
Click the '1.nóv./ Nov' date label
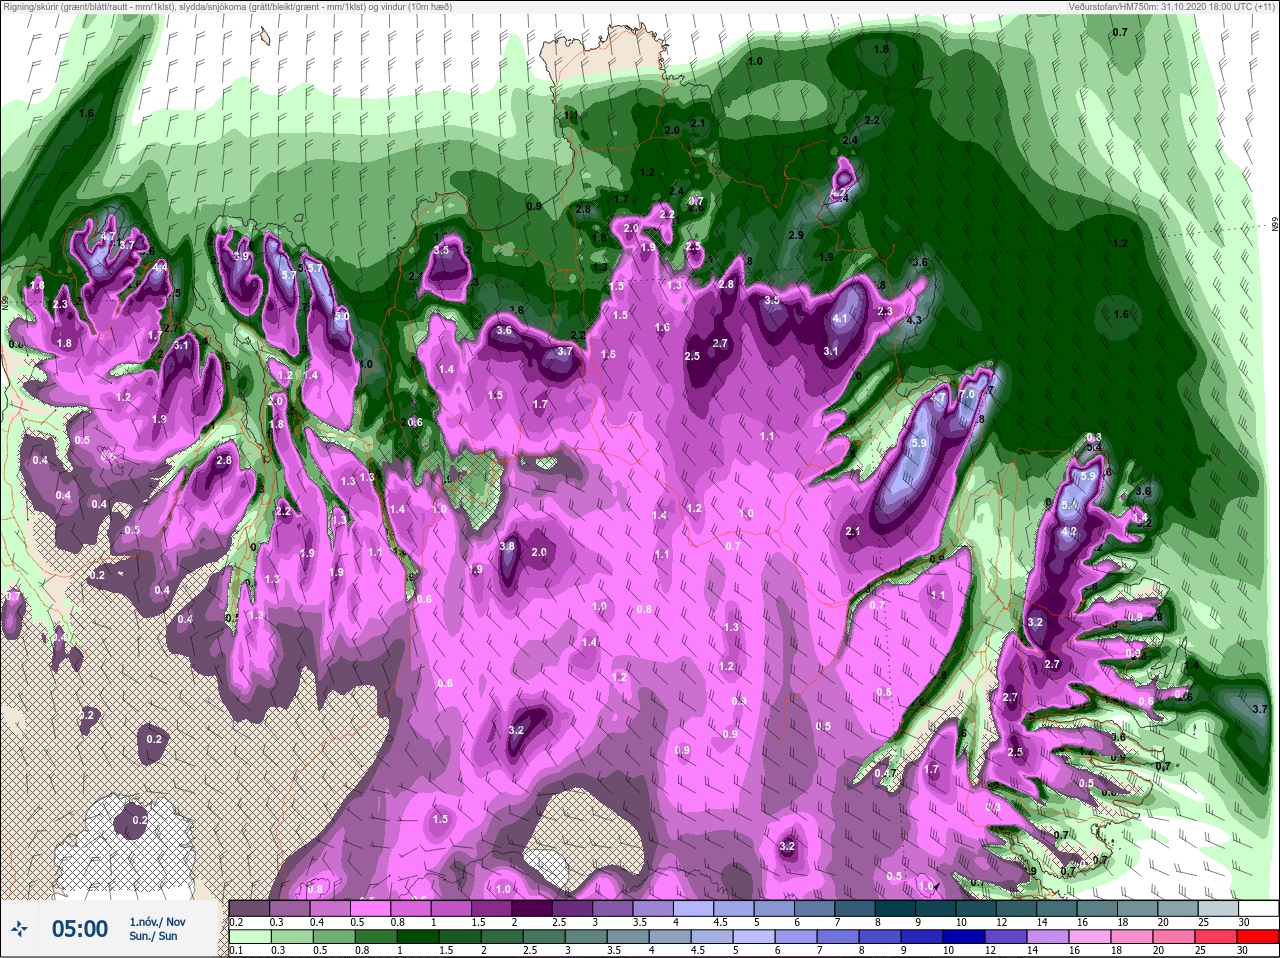(x=157, y=922)
